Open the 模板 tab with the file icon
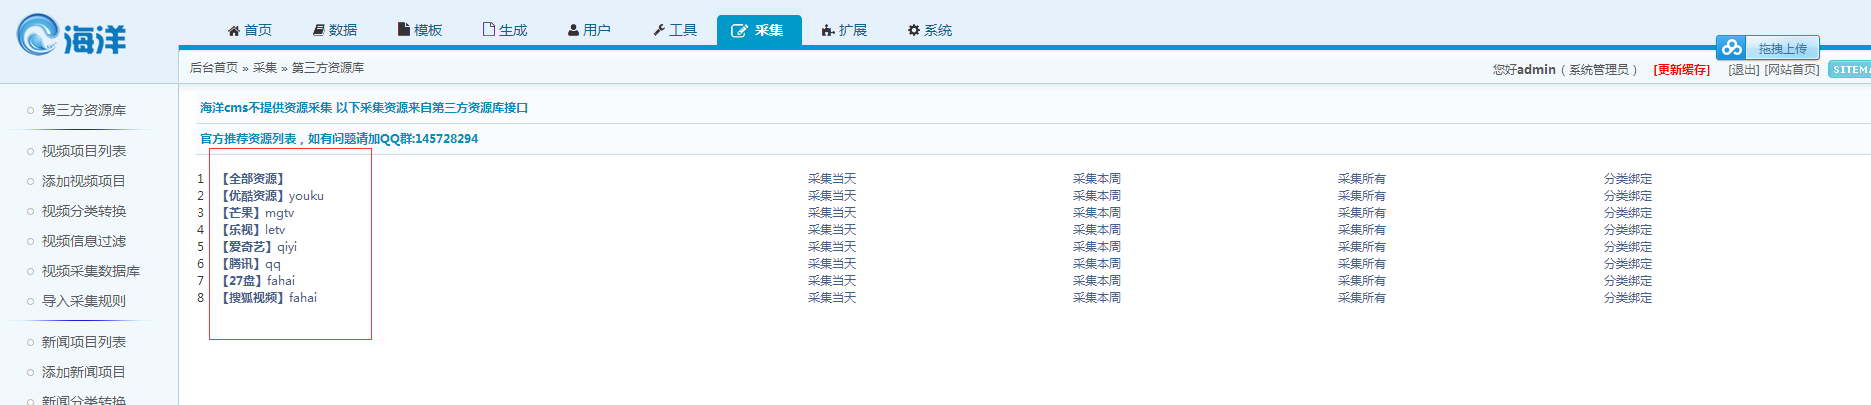This screenshot has width=1871, height=405. pos(420,30)
